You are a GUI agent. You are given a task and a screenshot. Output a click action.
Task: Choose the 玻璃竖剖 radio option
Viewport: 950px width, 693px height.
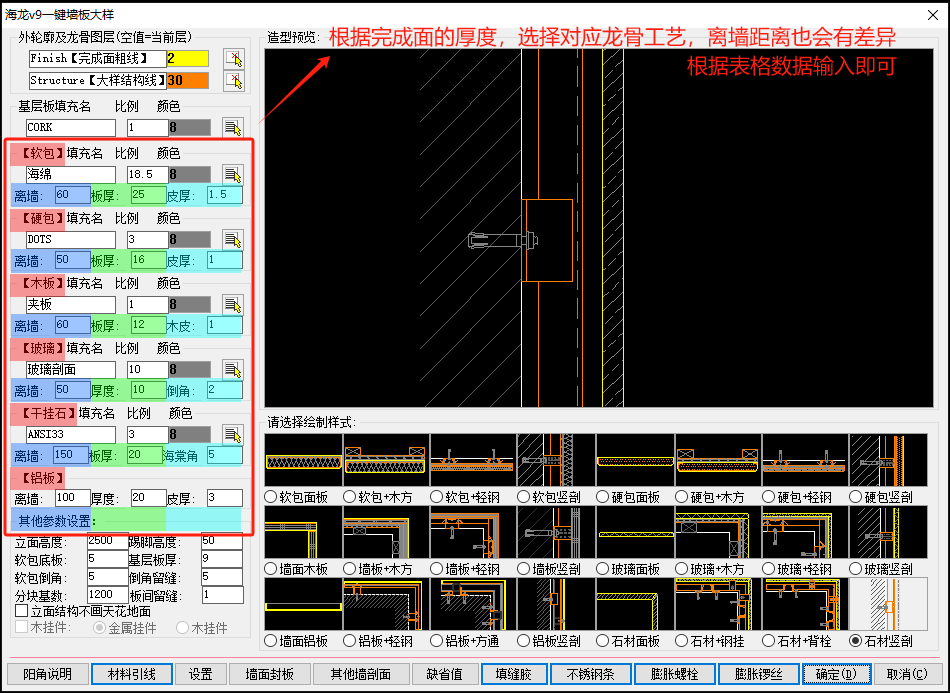coord(856,569)
